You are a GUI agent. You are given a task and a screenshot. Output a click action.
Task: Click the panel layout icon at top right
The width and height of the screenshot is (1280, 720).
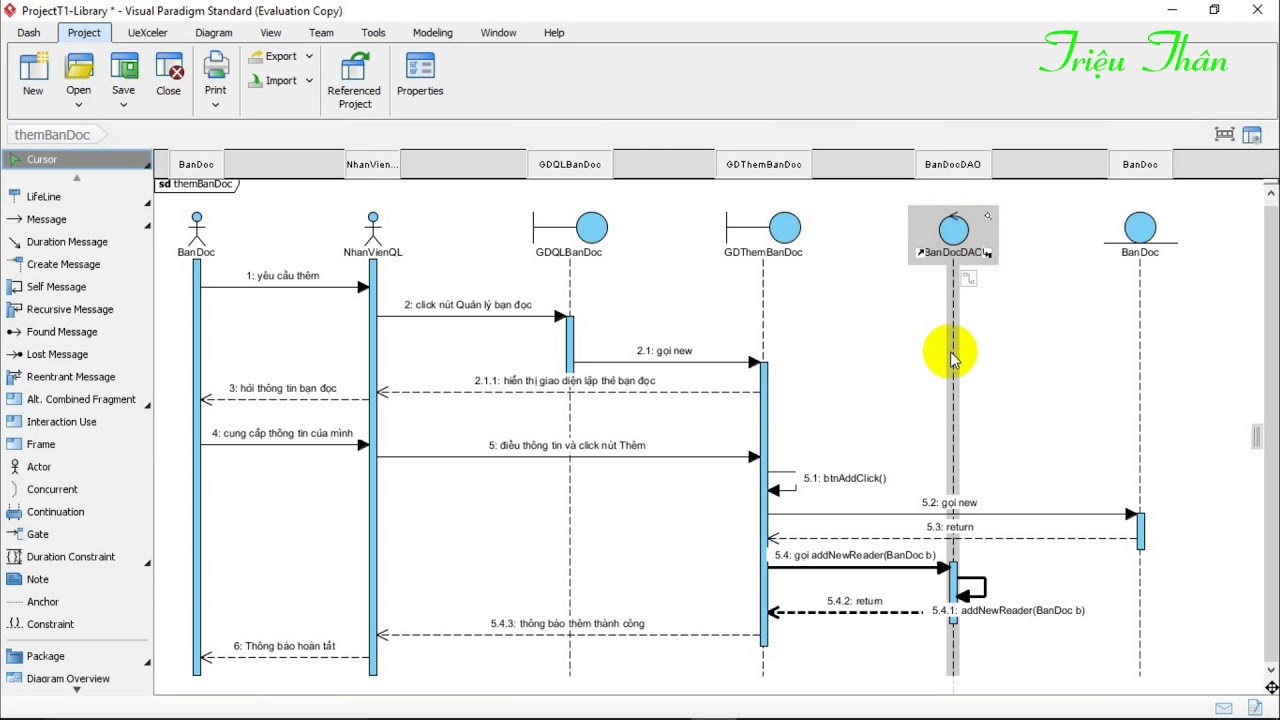(x=1254, y=134)
